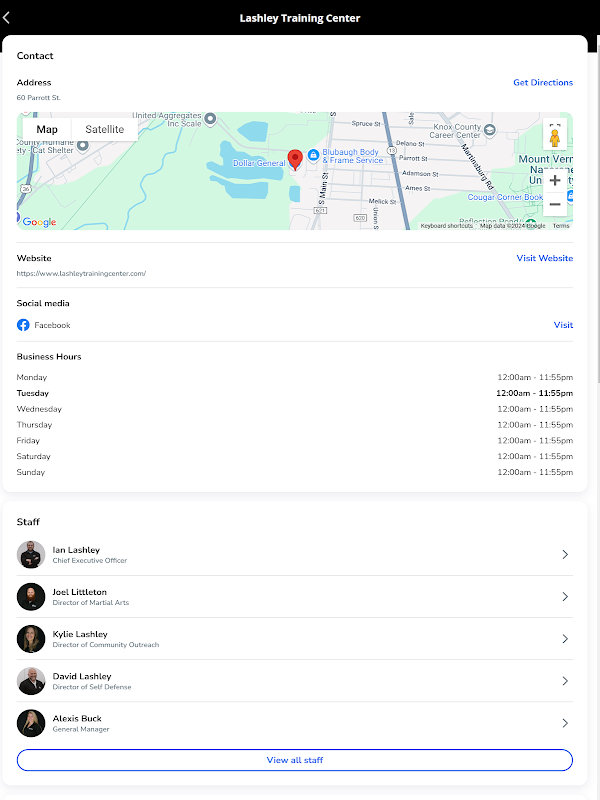This screenshot has height=800, width=600.
Task: Click Get Directions link
Action: pyautogui.click(x=543, y=83)
